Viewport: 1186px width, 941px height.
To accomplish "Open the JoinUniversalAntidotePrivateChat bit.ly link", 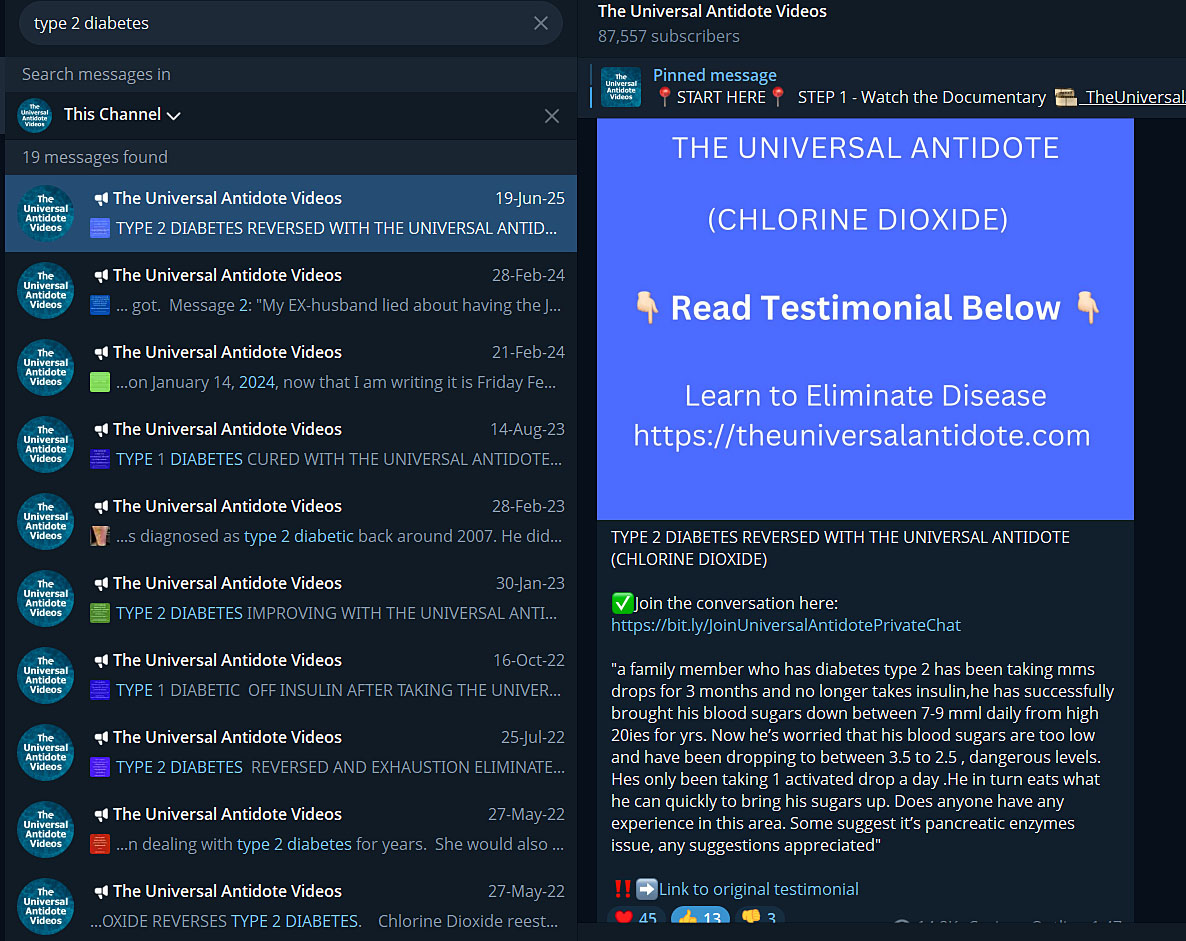I will pos(785,625).
